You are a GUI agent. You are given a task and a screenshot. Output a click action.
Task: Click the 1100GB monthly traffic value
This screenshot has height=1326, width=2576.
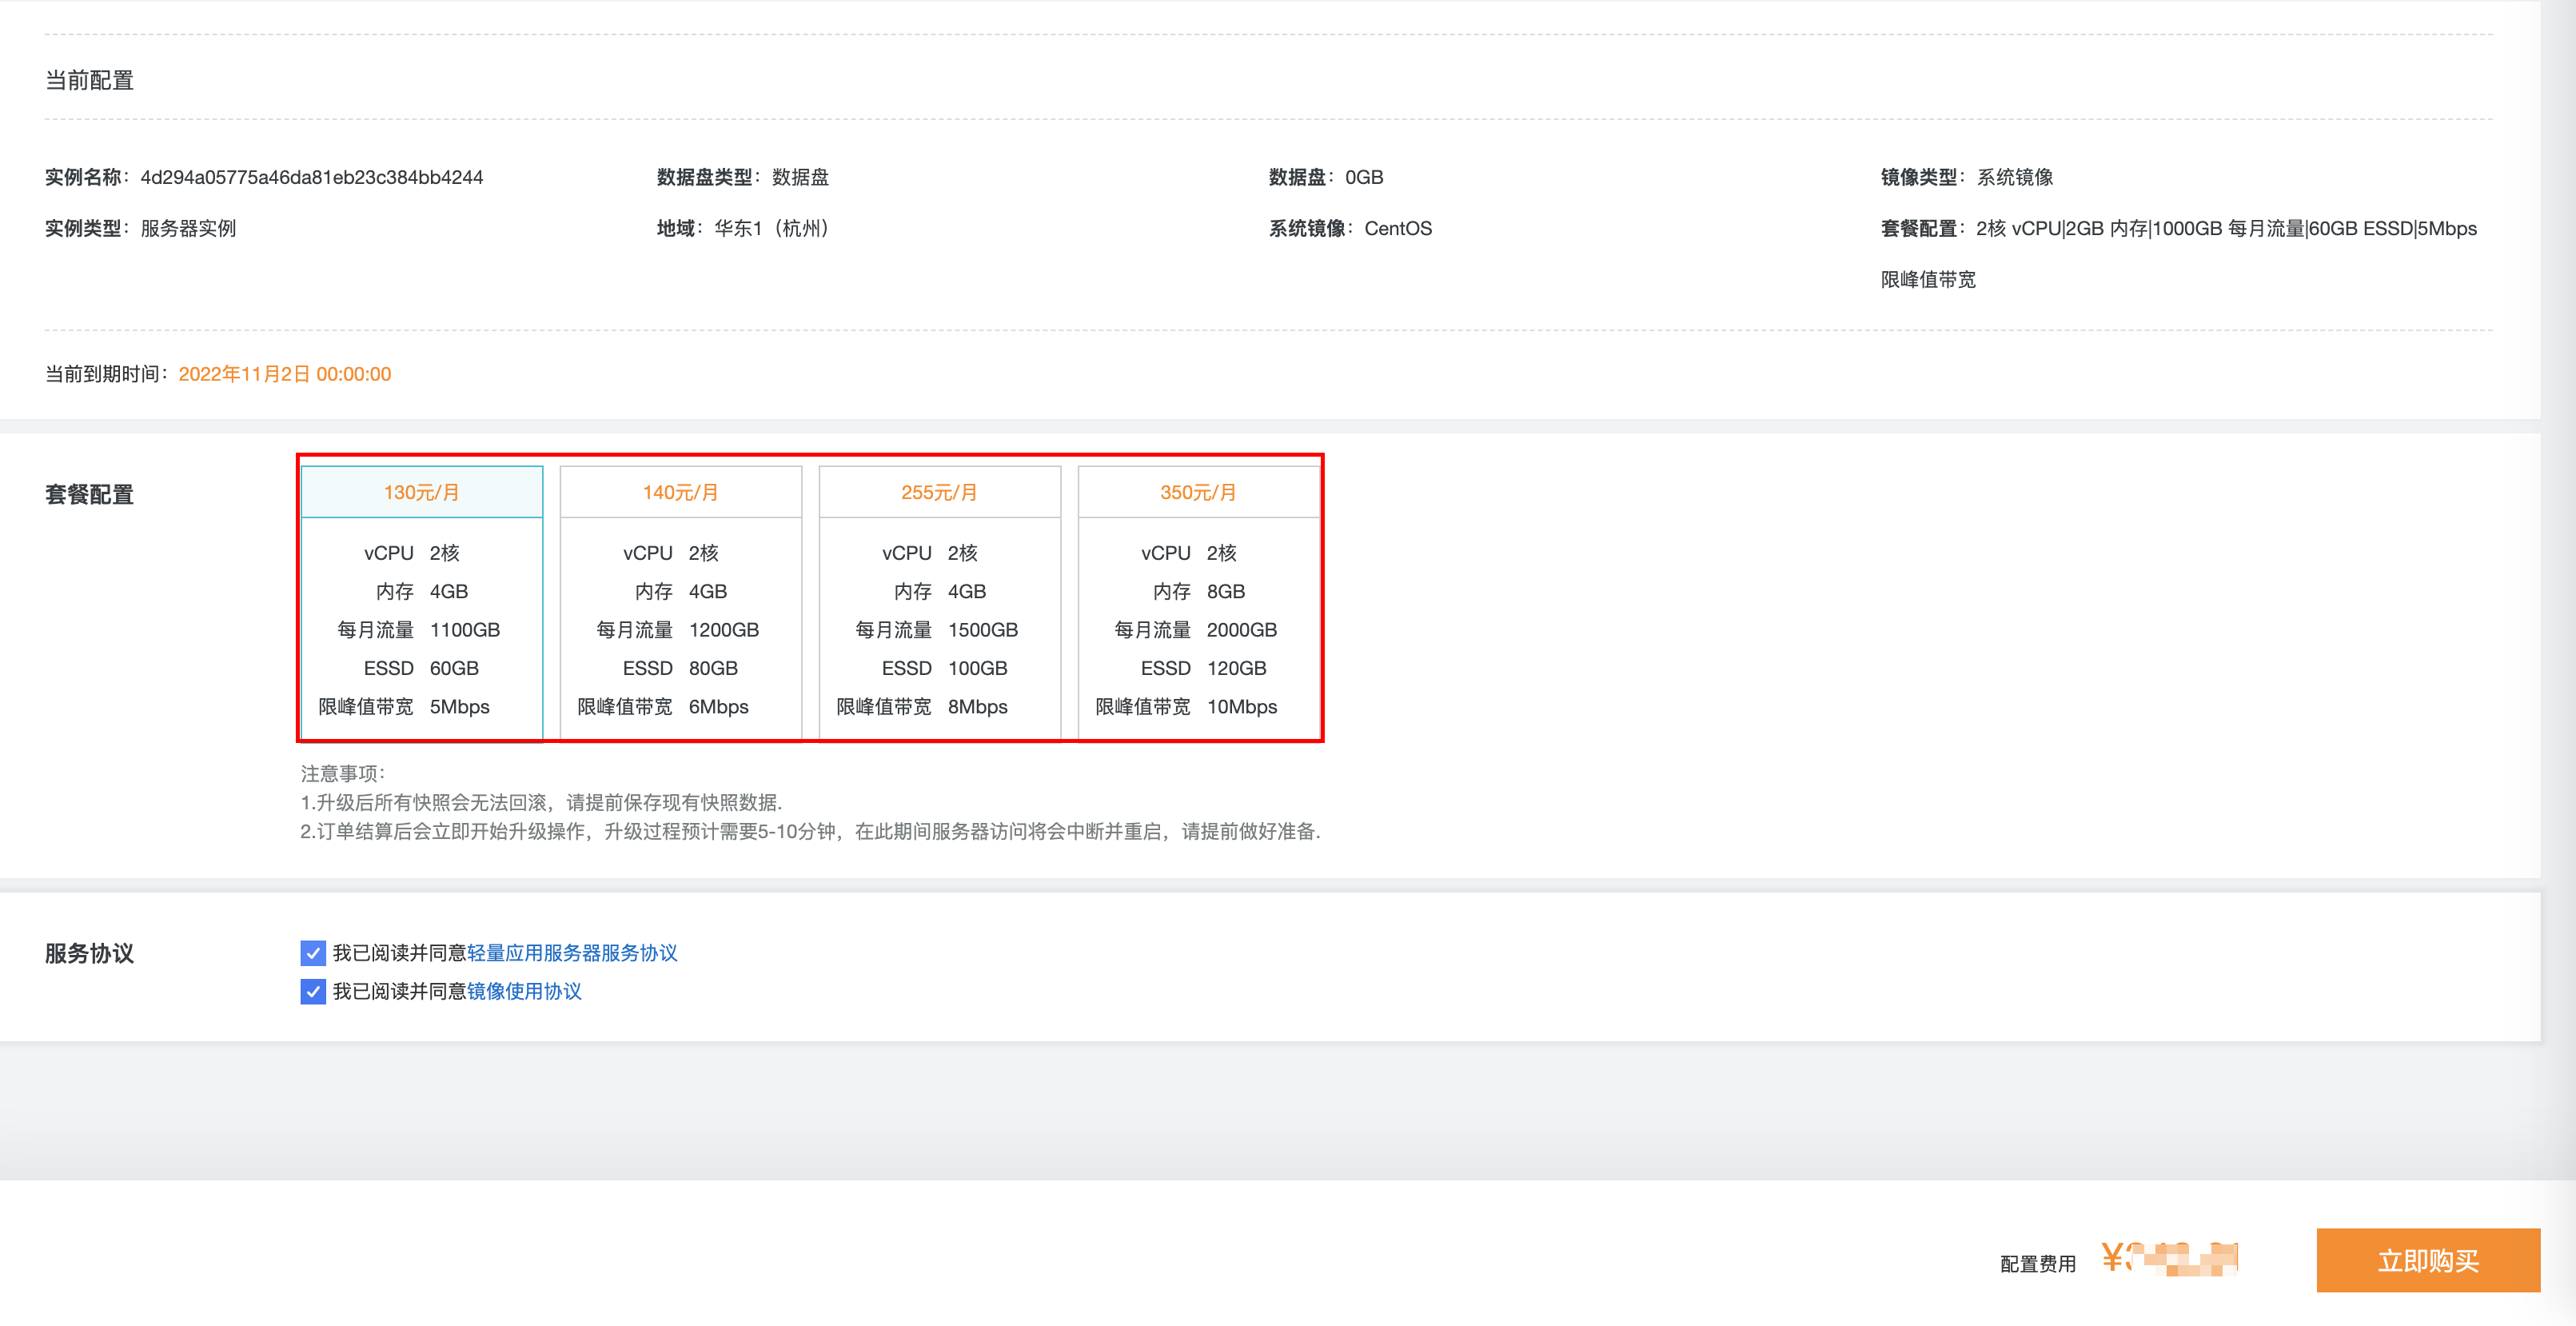click(x=464, y=630)
